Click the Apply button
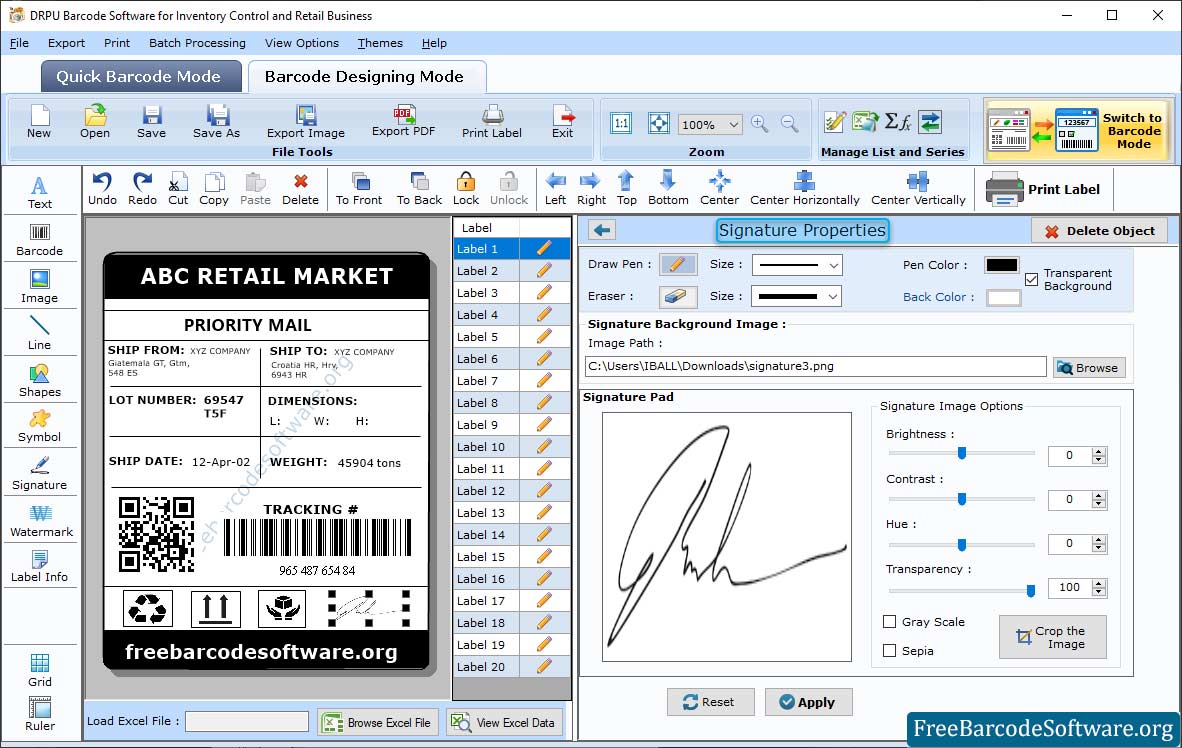Image resolution: width=1182 pixels, height=748 pixels. coord(808,702)
